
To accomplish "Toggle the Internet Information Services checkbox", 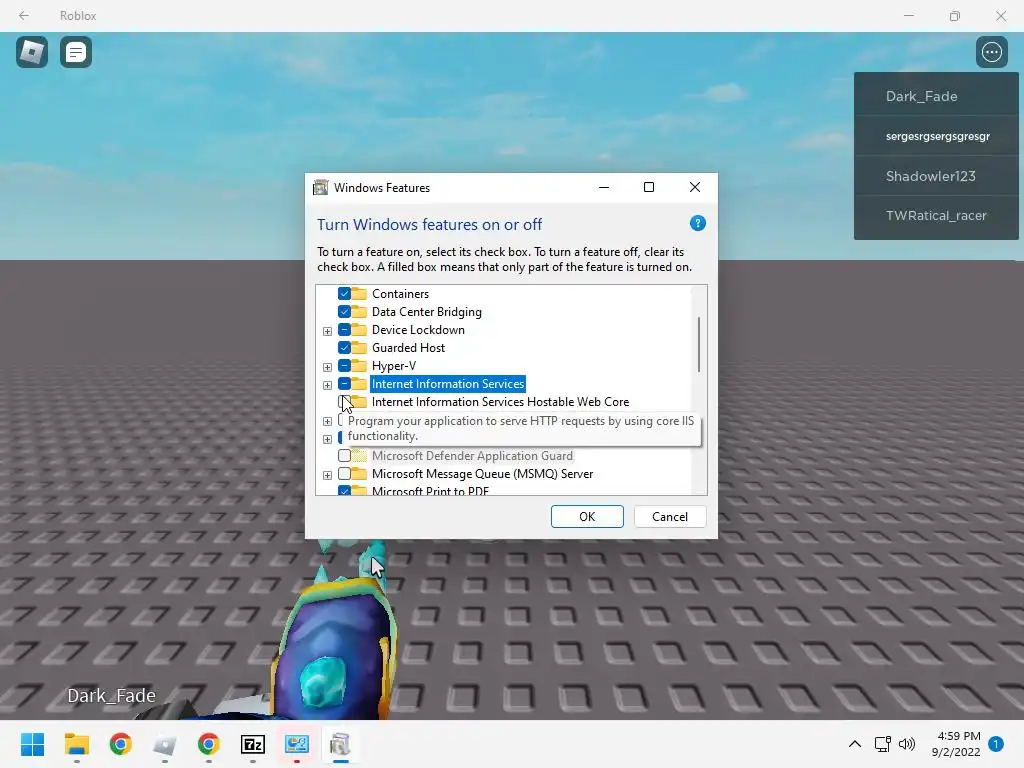I will (x=344, y=384).
